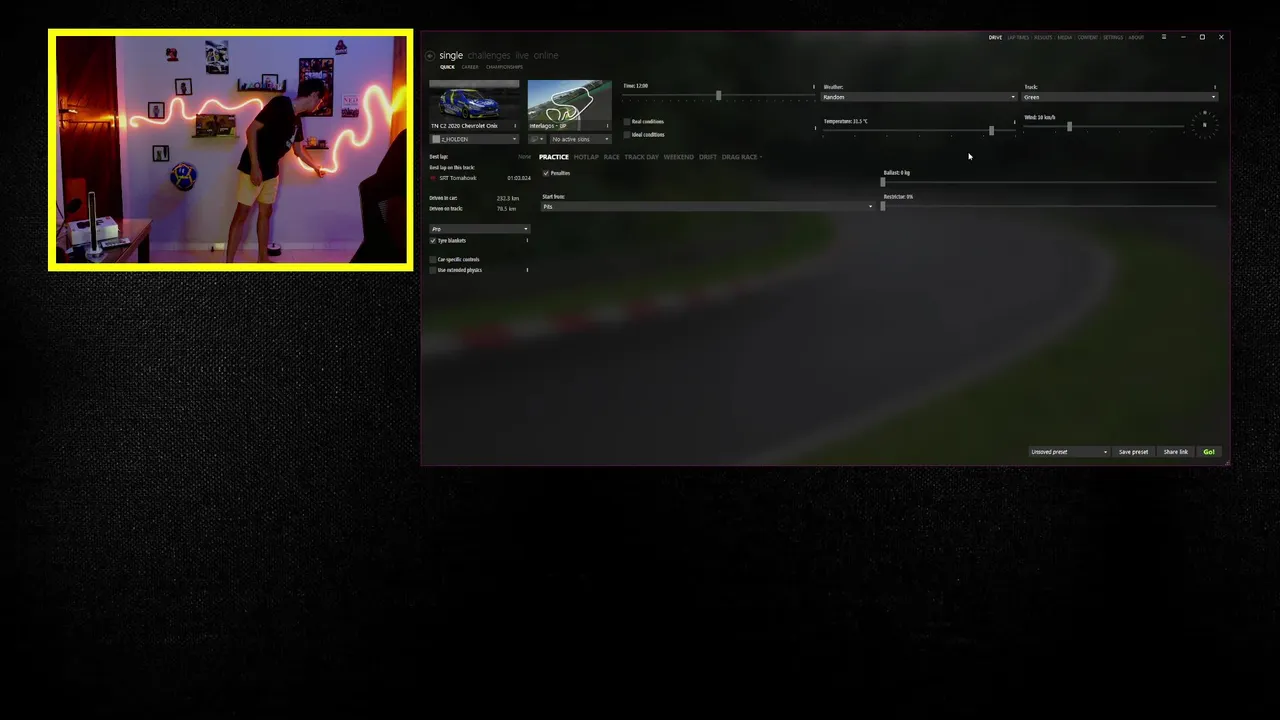The image size is (1280, 720).
Task: Open the Track state dropdown set to Green
Action: click(1120, 97)
